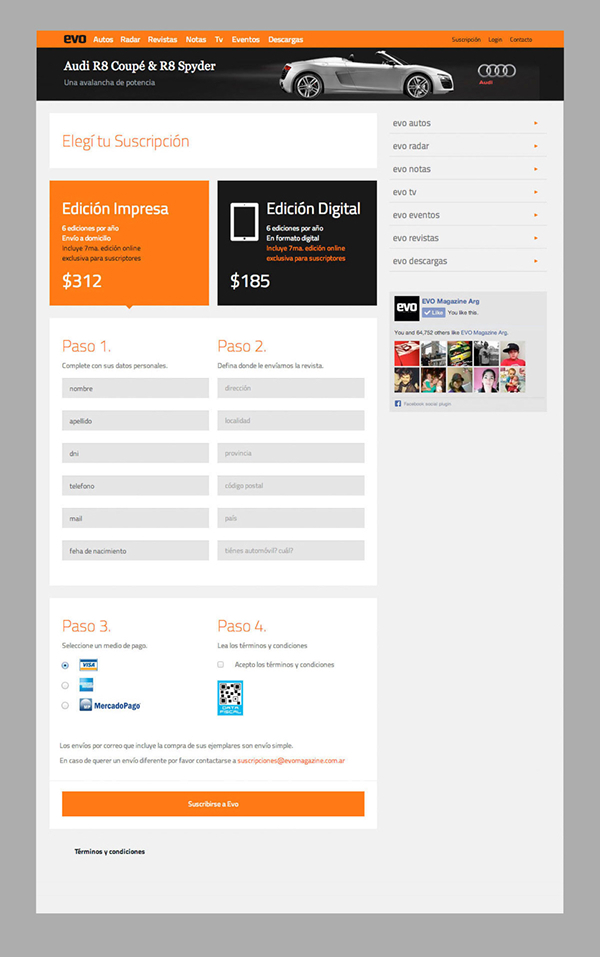Expand evo autos sidebar arrow

click(536, 123)
